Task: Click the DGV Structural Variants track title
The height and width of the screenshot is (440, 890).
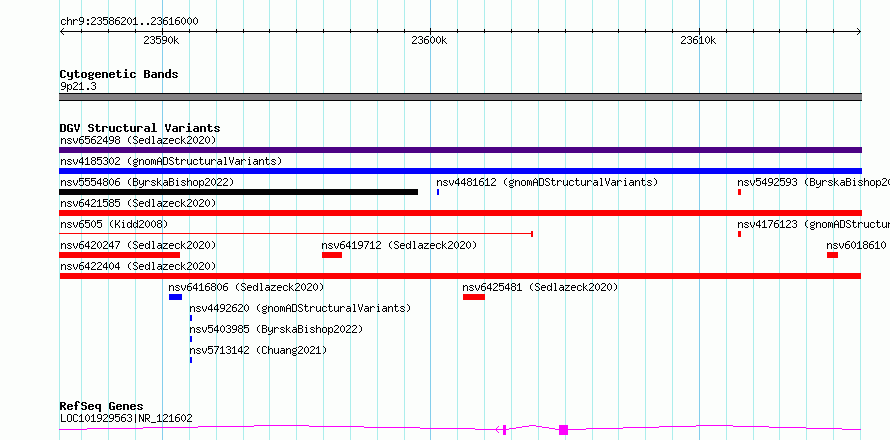Action: tap(140, 128)
